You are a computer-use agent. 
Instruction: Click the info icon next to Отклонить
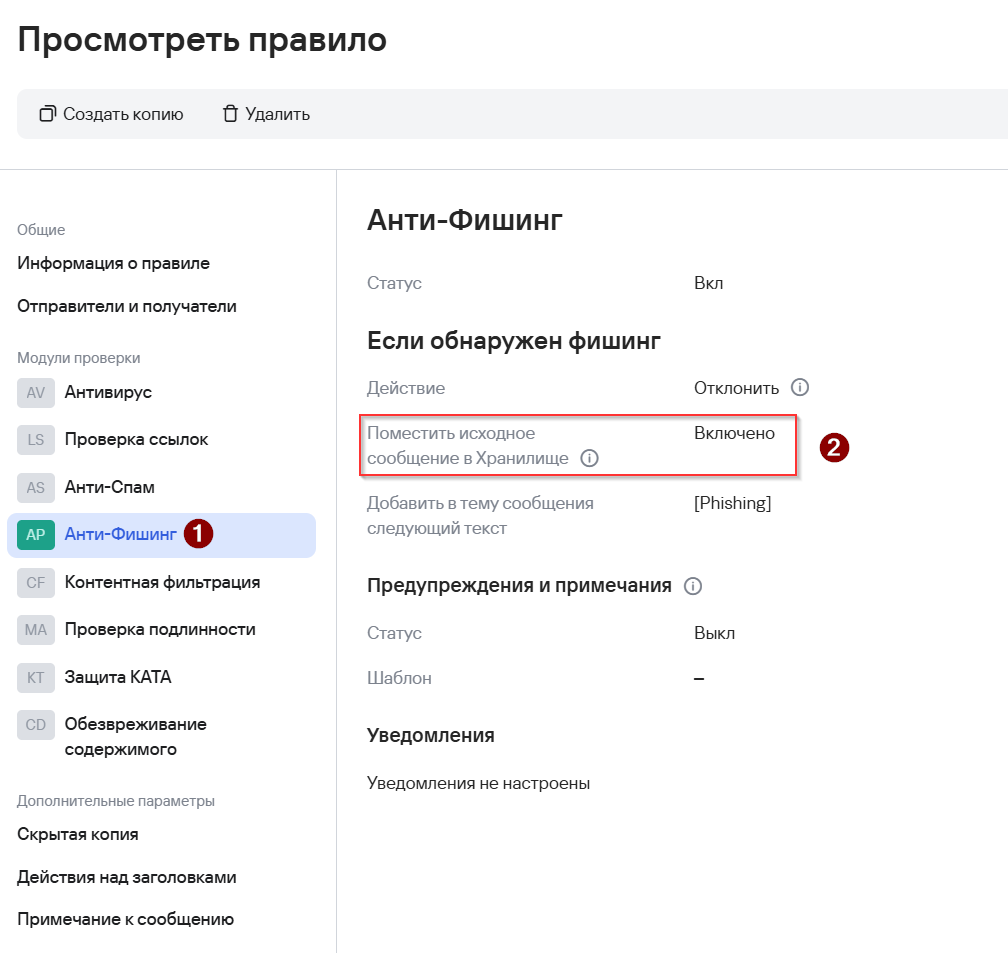pos(800,387)
